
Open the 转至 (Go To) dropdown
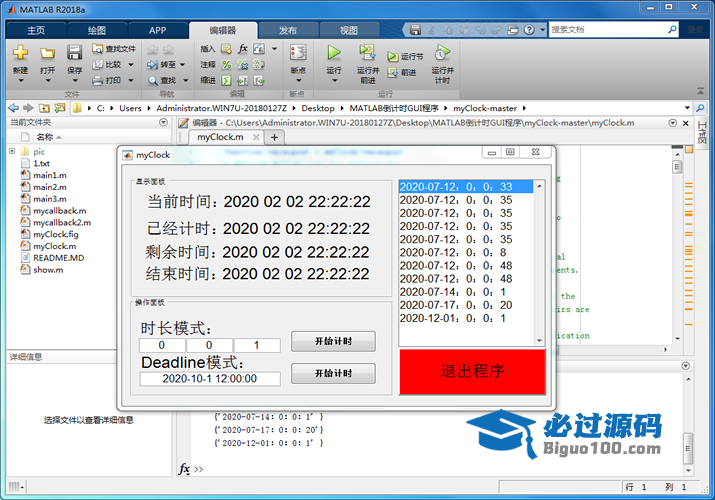coord(185,64)
